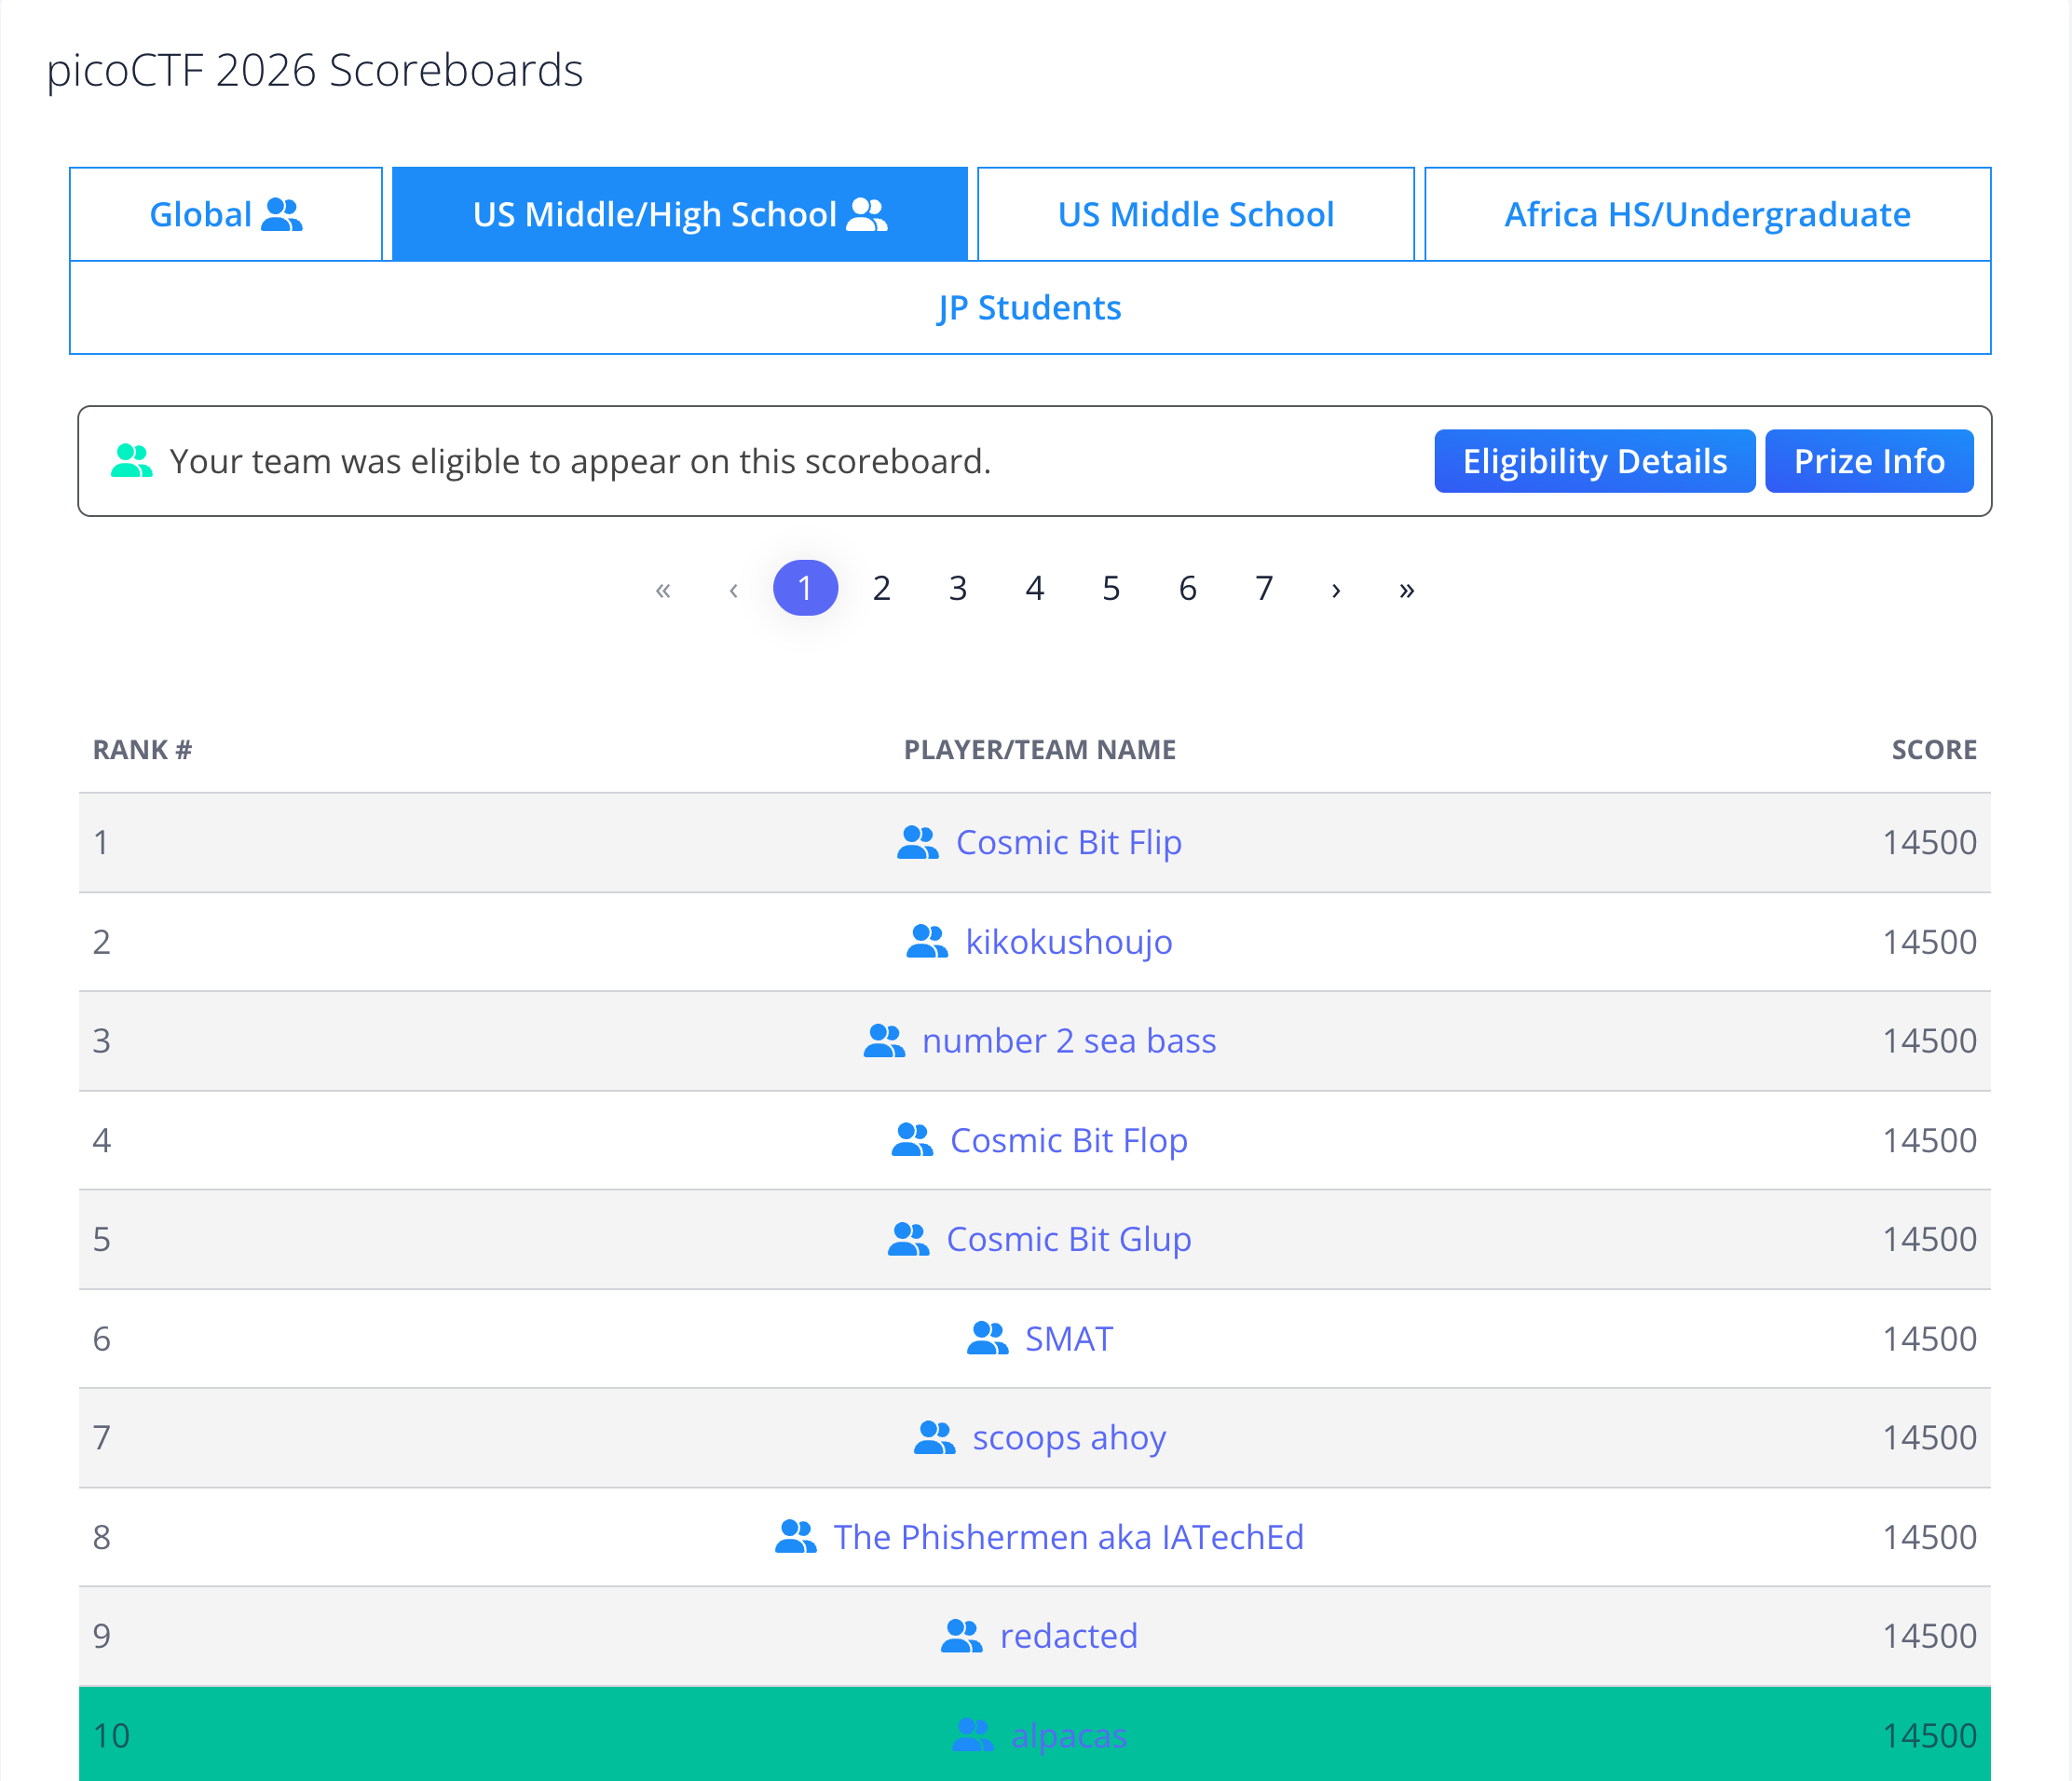
Task: Switch to Global scoreboard tab
Action: tap(226, 214)
